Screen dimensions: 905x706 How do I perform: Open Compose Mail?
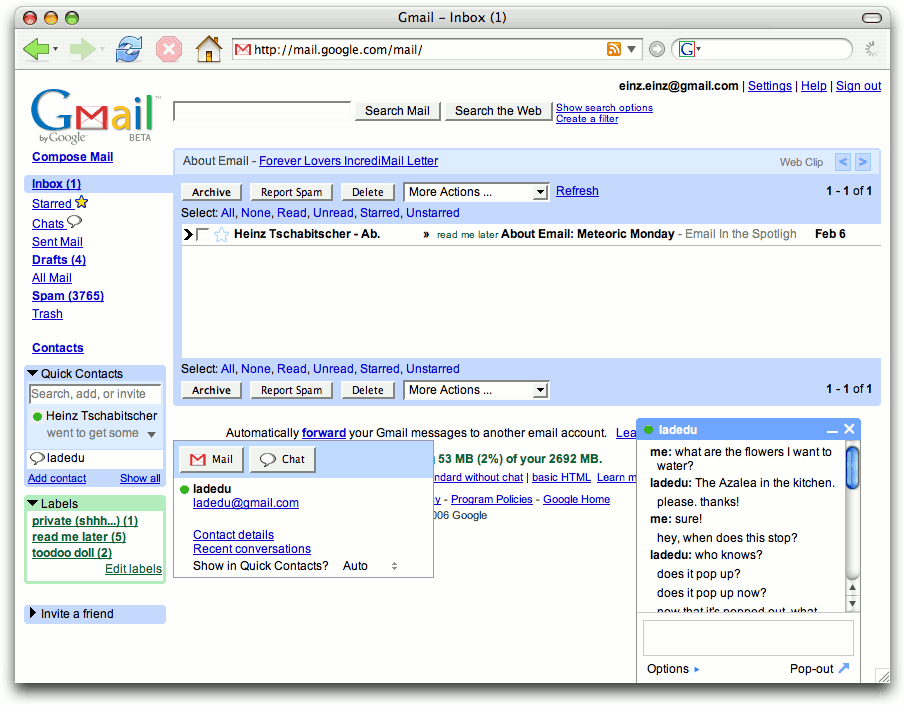(71, 157)
